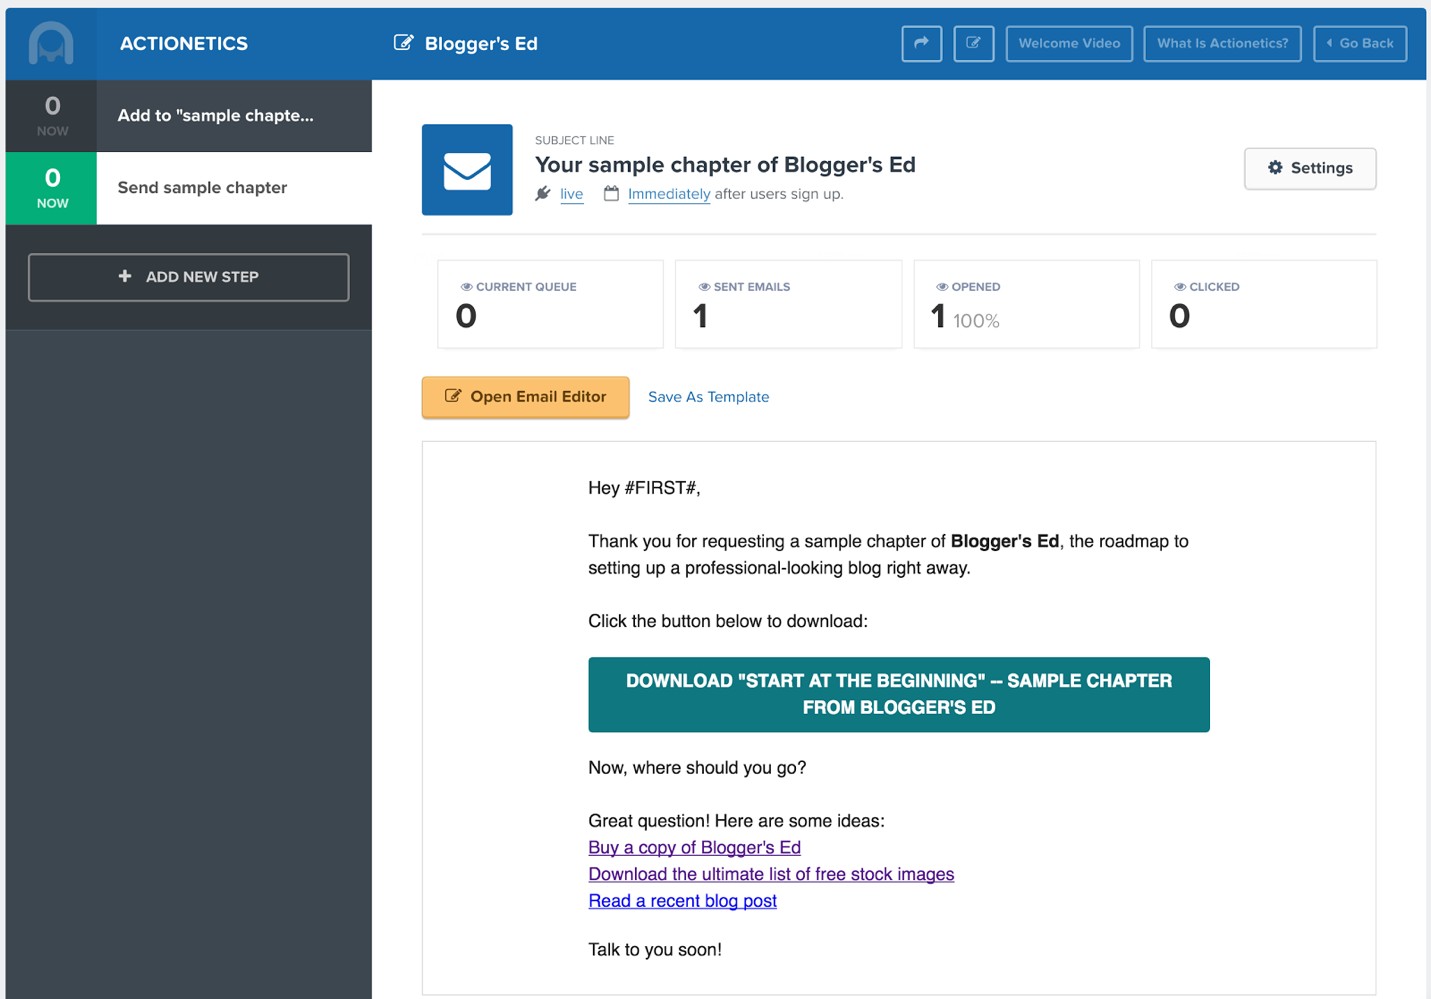Click the plug icon beside live
Screen dimensions: 1431x999
[x=543, y=193]
